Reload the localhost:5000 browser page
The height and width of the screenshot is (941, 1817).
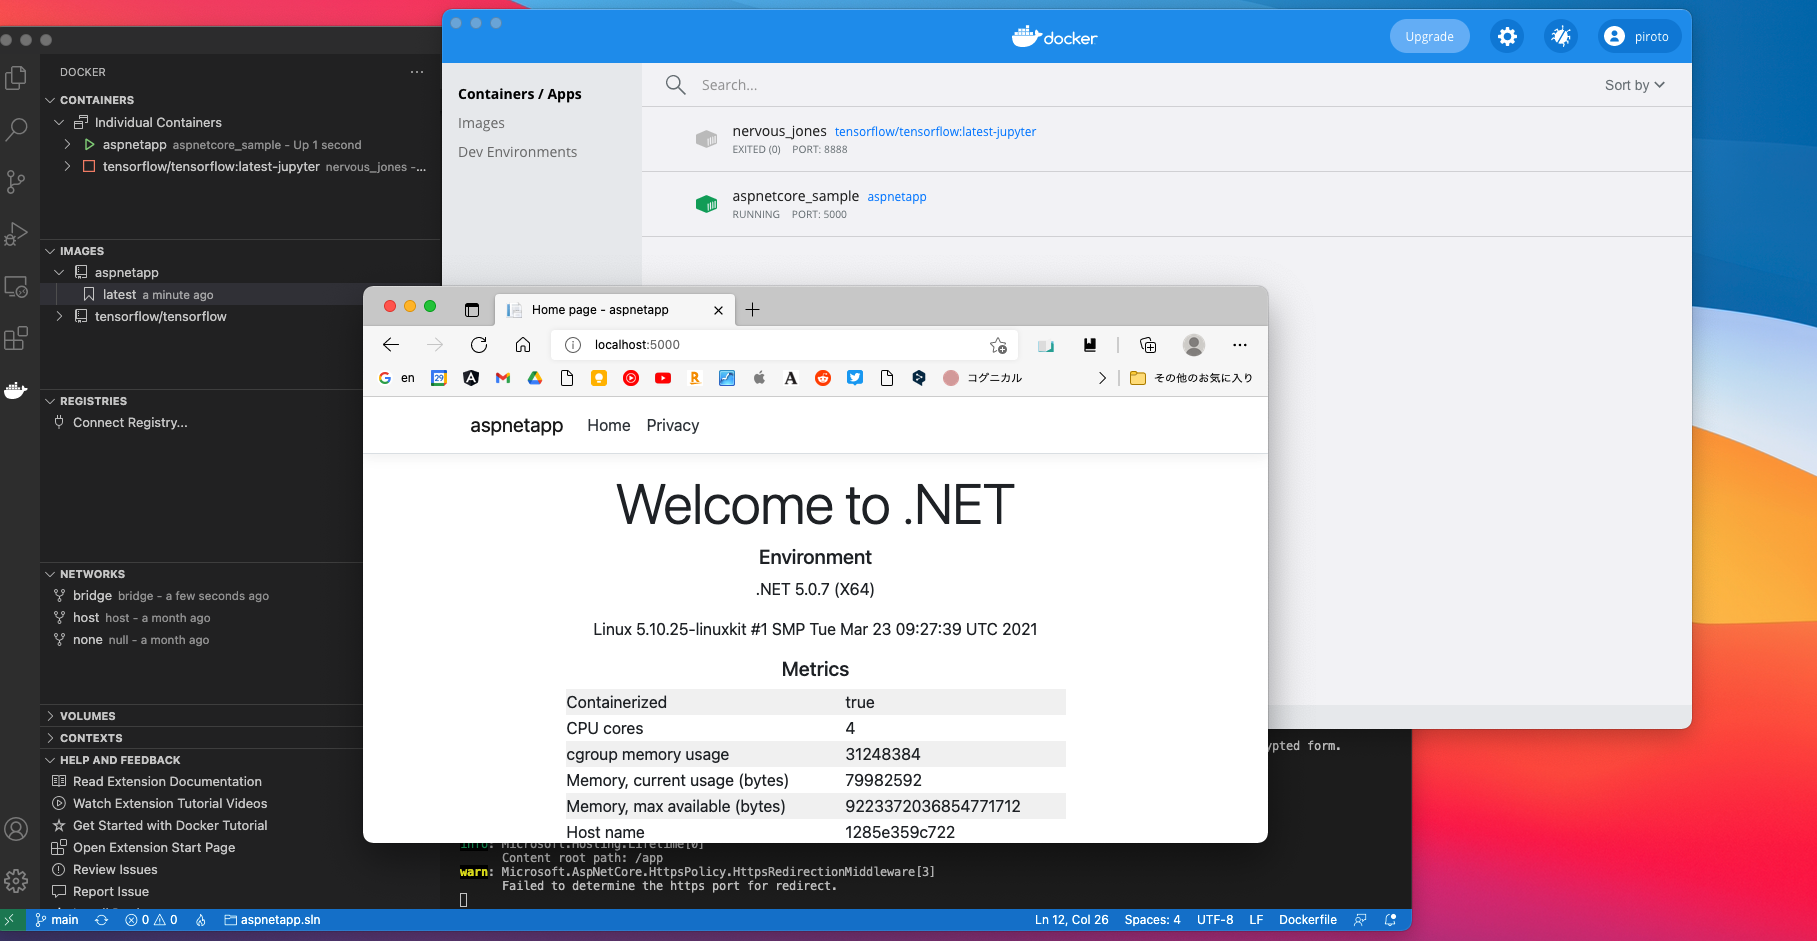point(479,345)
